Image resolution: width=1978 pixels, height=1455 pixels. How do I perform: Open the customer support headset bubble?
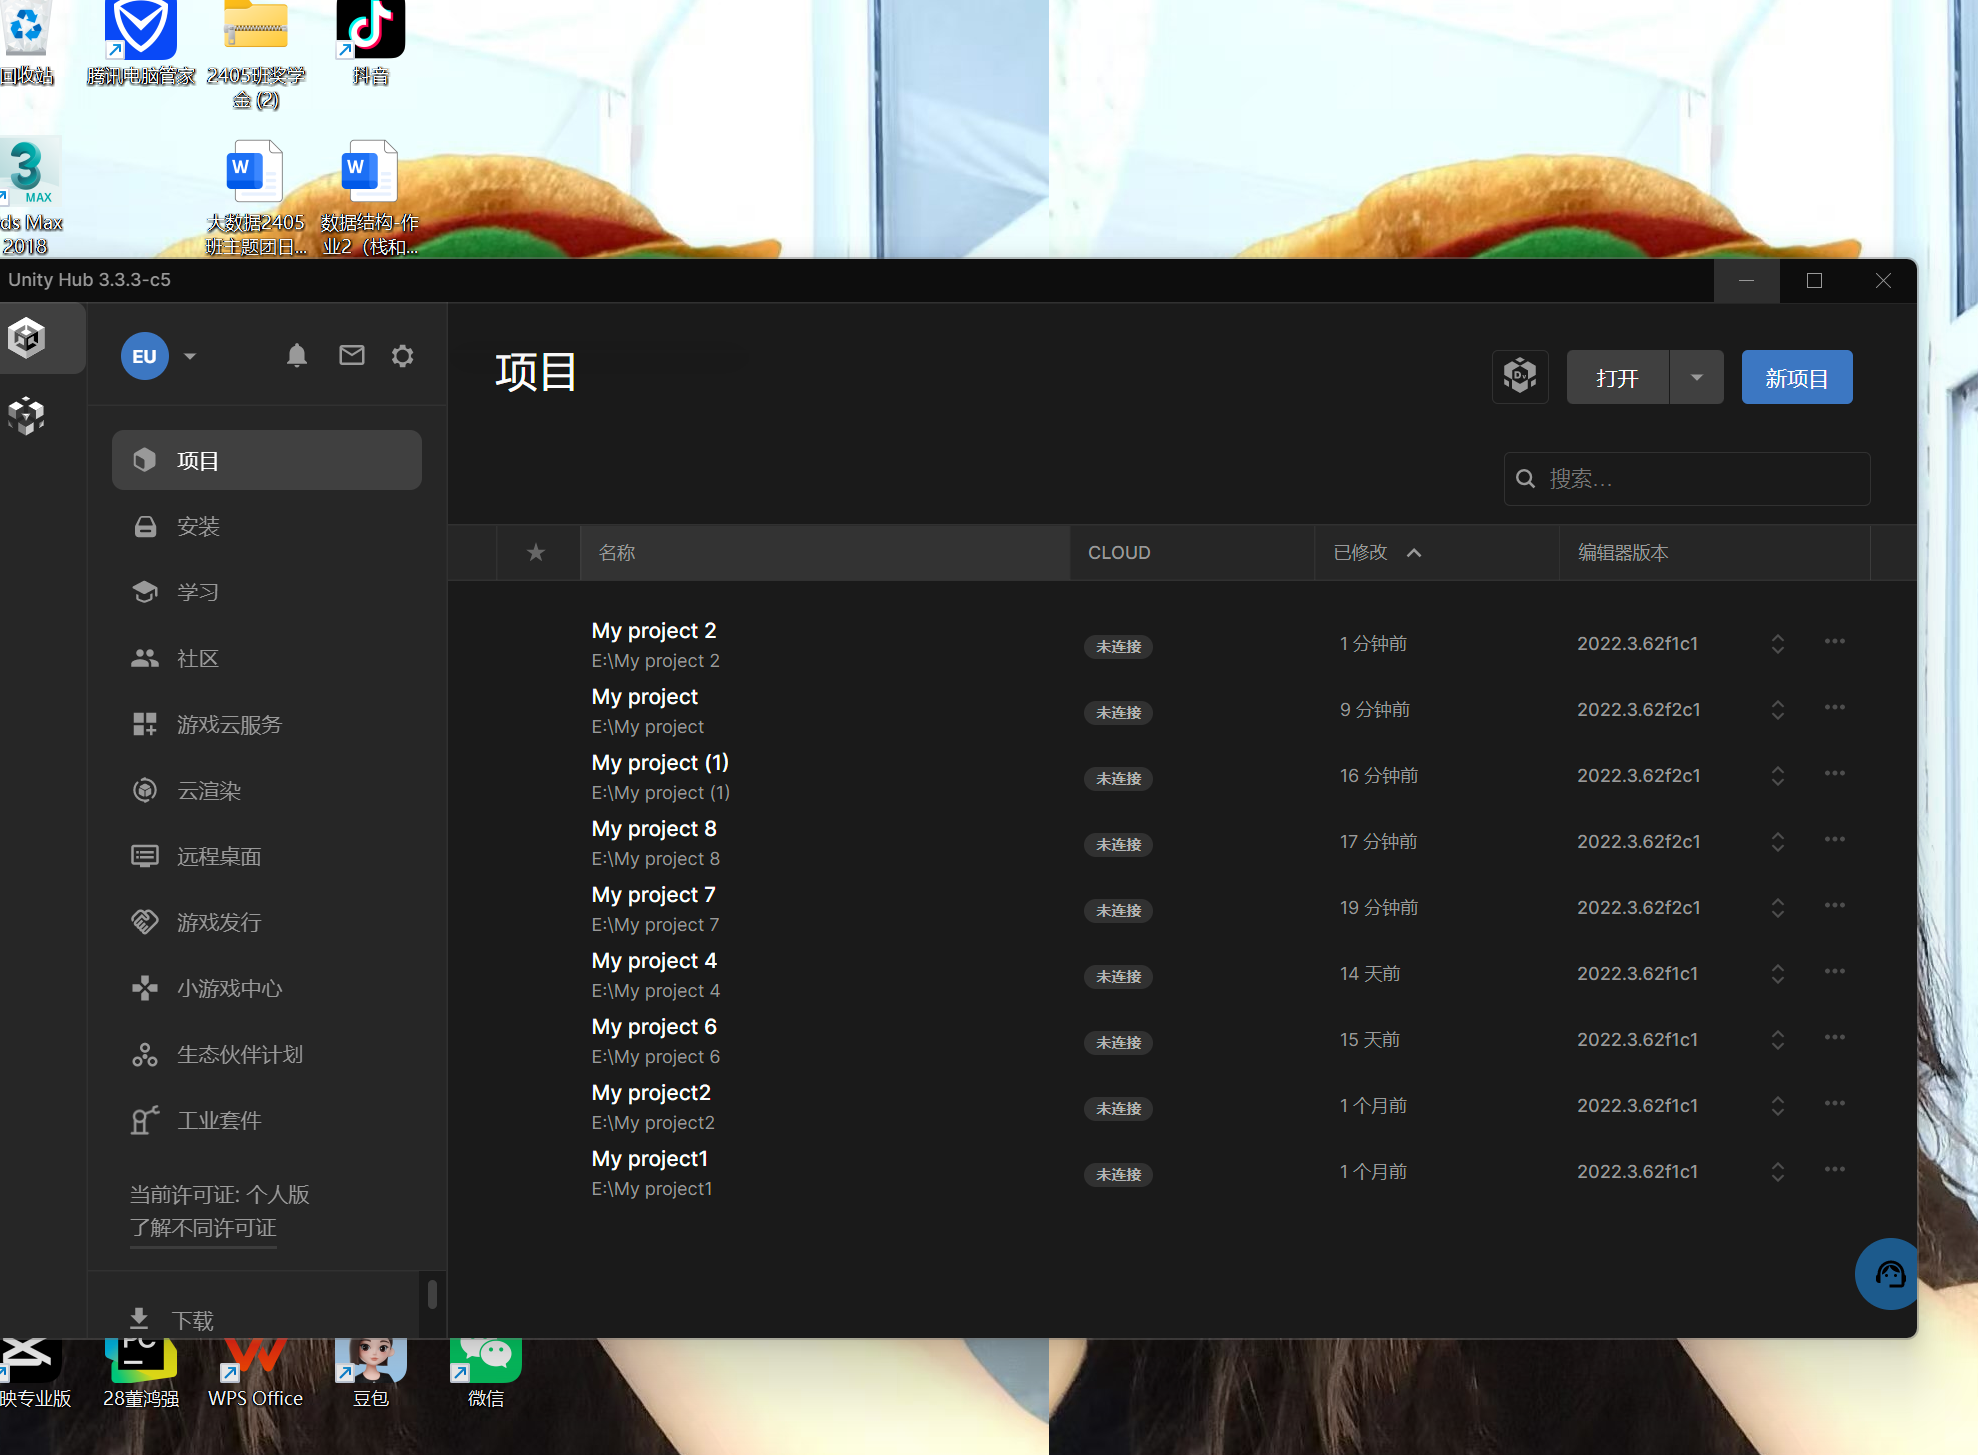click(x=1889, y=1274)
